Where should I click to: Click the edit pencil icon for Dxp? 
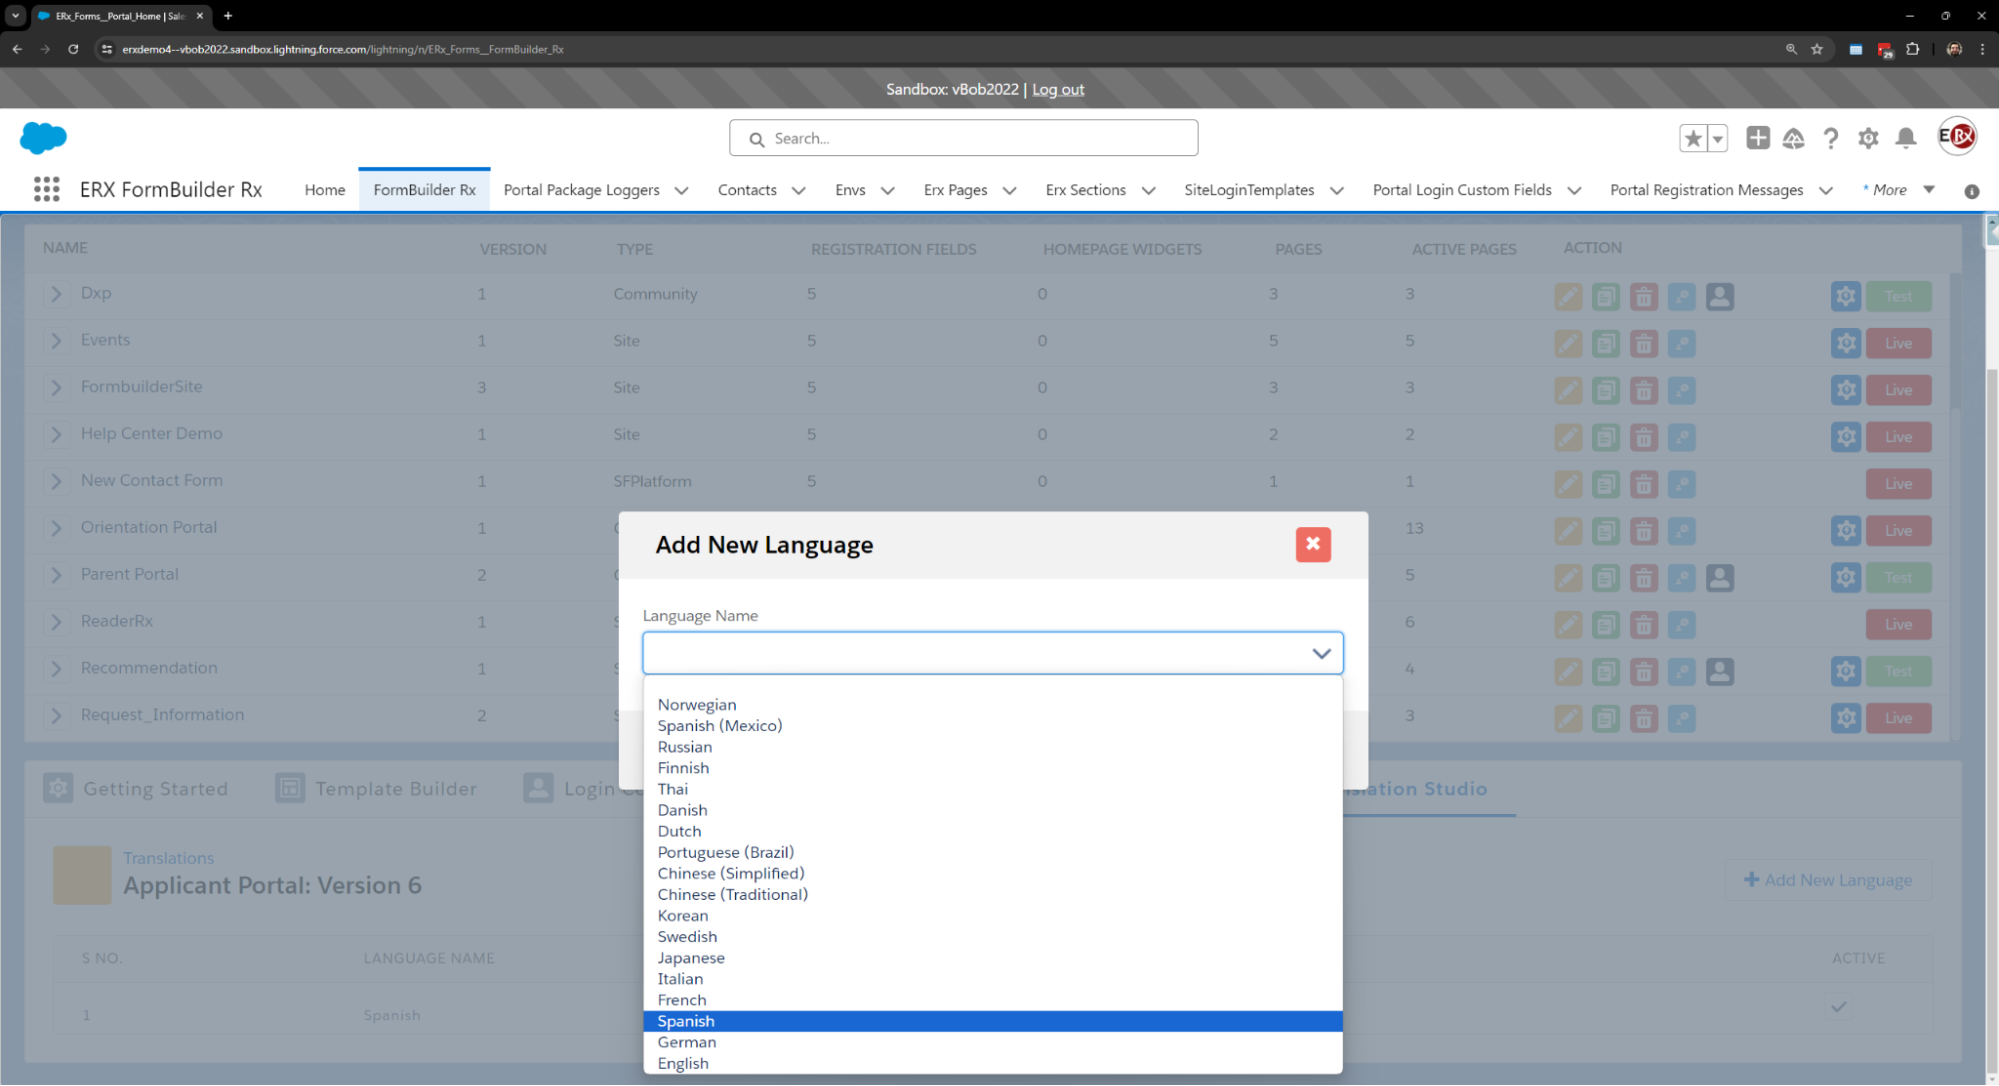click(1568, 296)
